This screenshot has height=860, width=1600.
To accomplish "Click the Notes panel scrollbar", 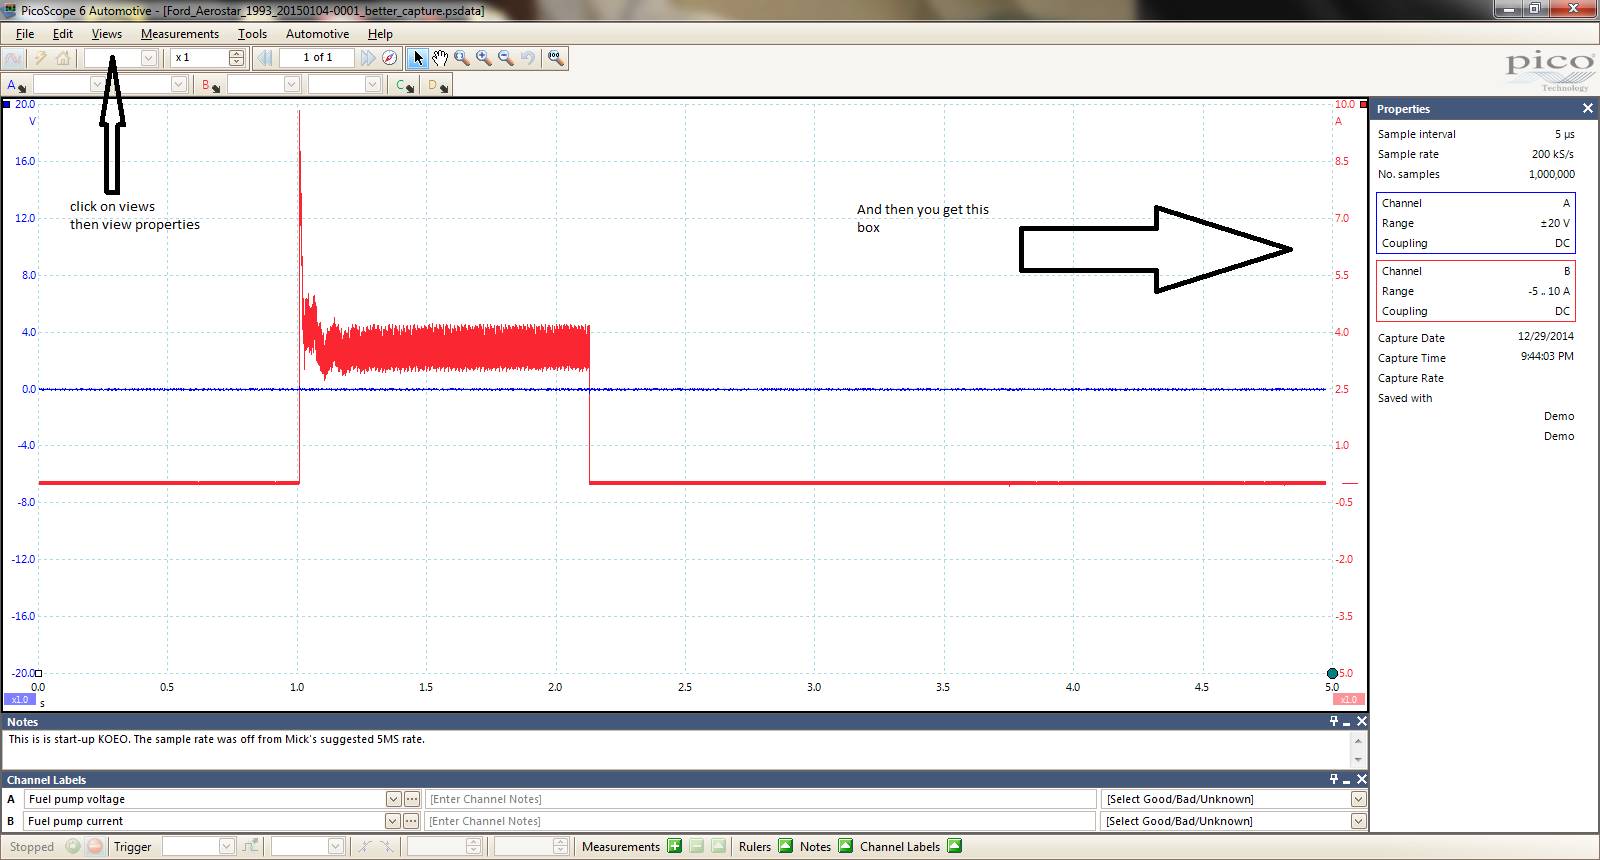I will coord(1358,749).
